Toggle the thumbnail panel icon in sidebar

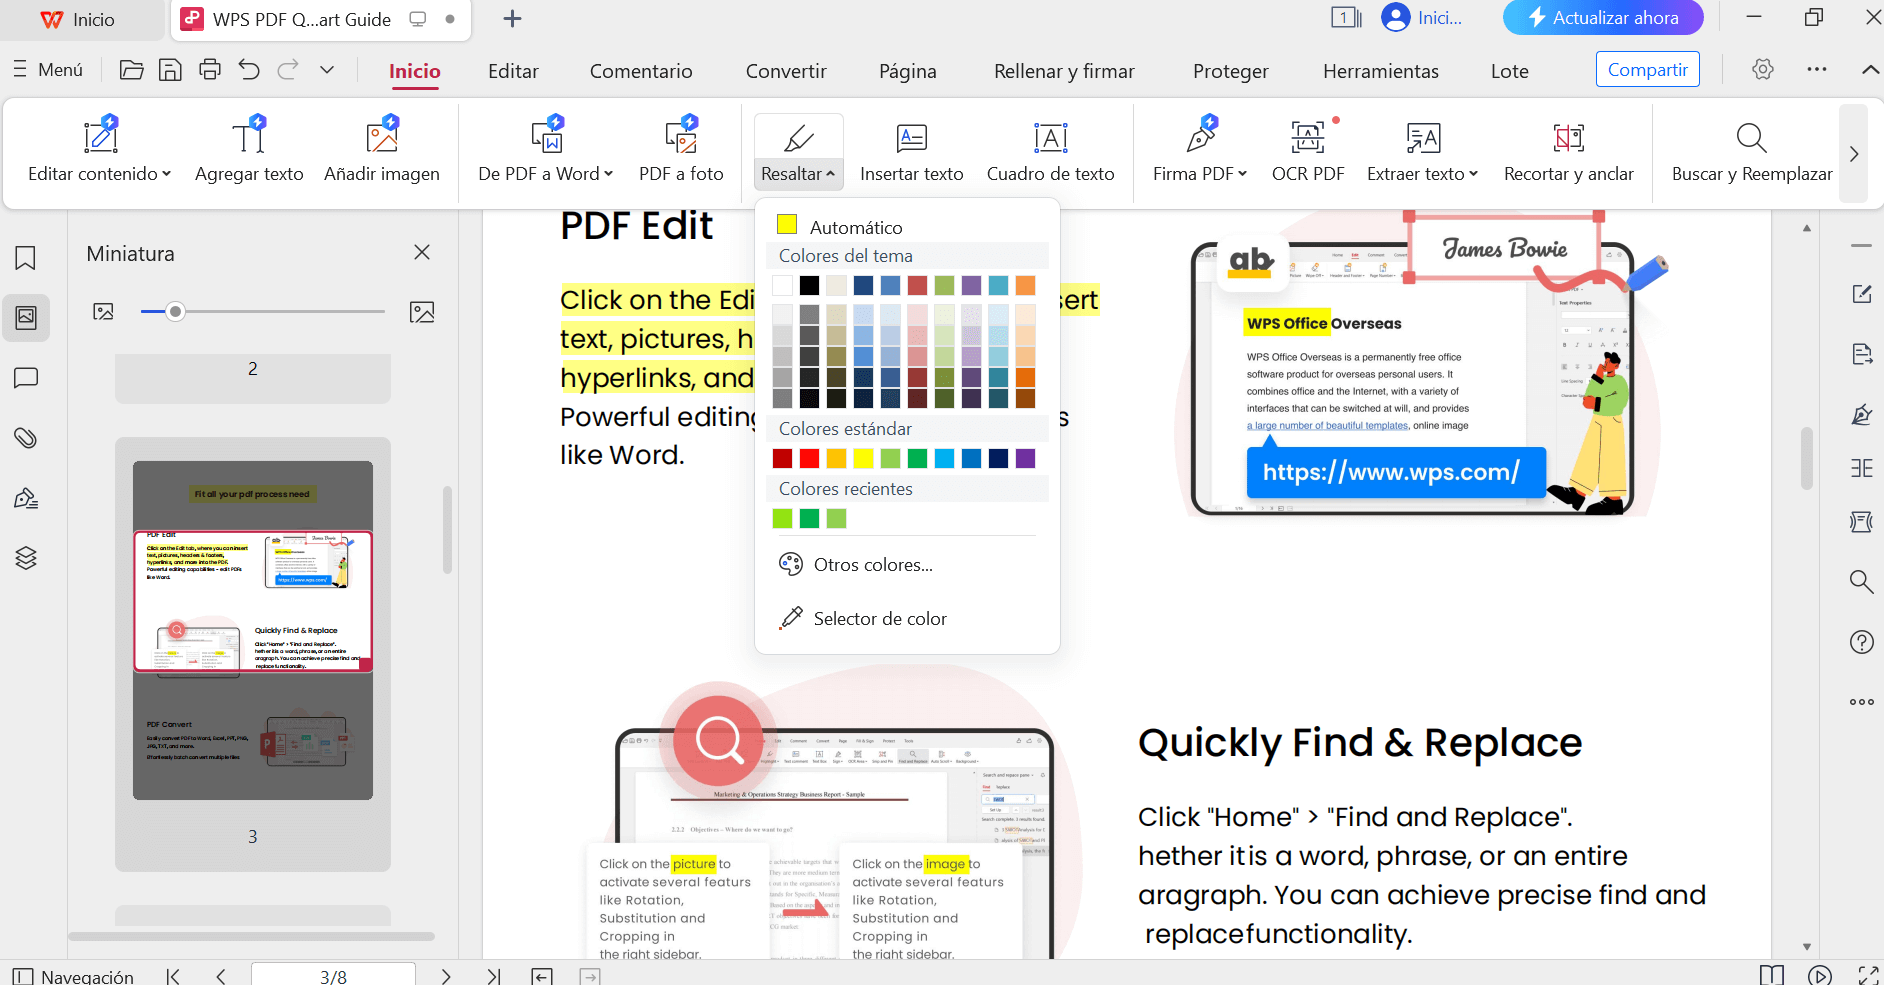pos(26,318)
